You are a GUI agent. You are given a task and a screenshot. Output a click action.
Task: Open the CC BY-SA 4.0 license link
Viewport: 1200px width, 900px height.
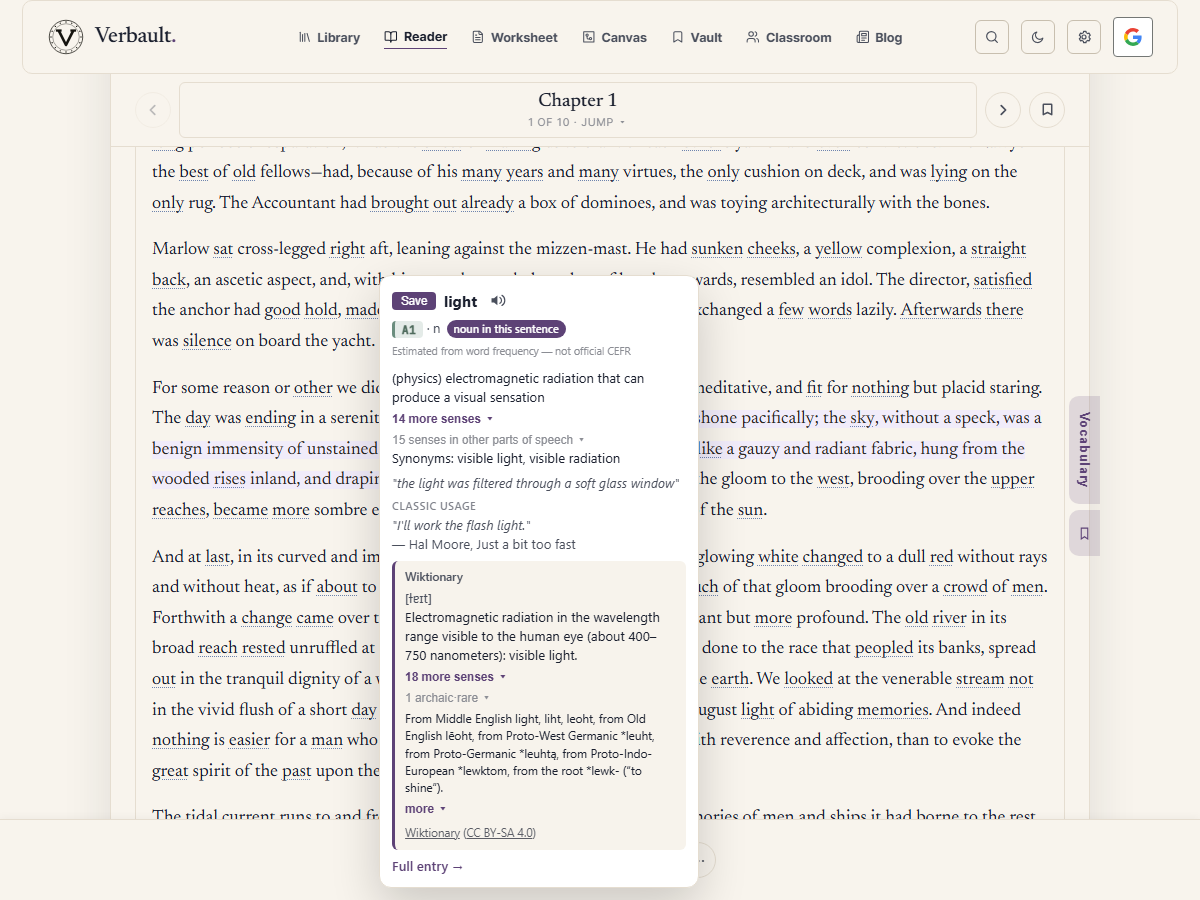pos(500,833)
